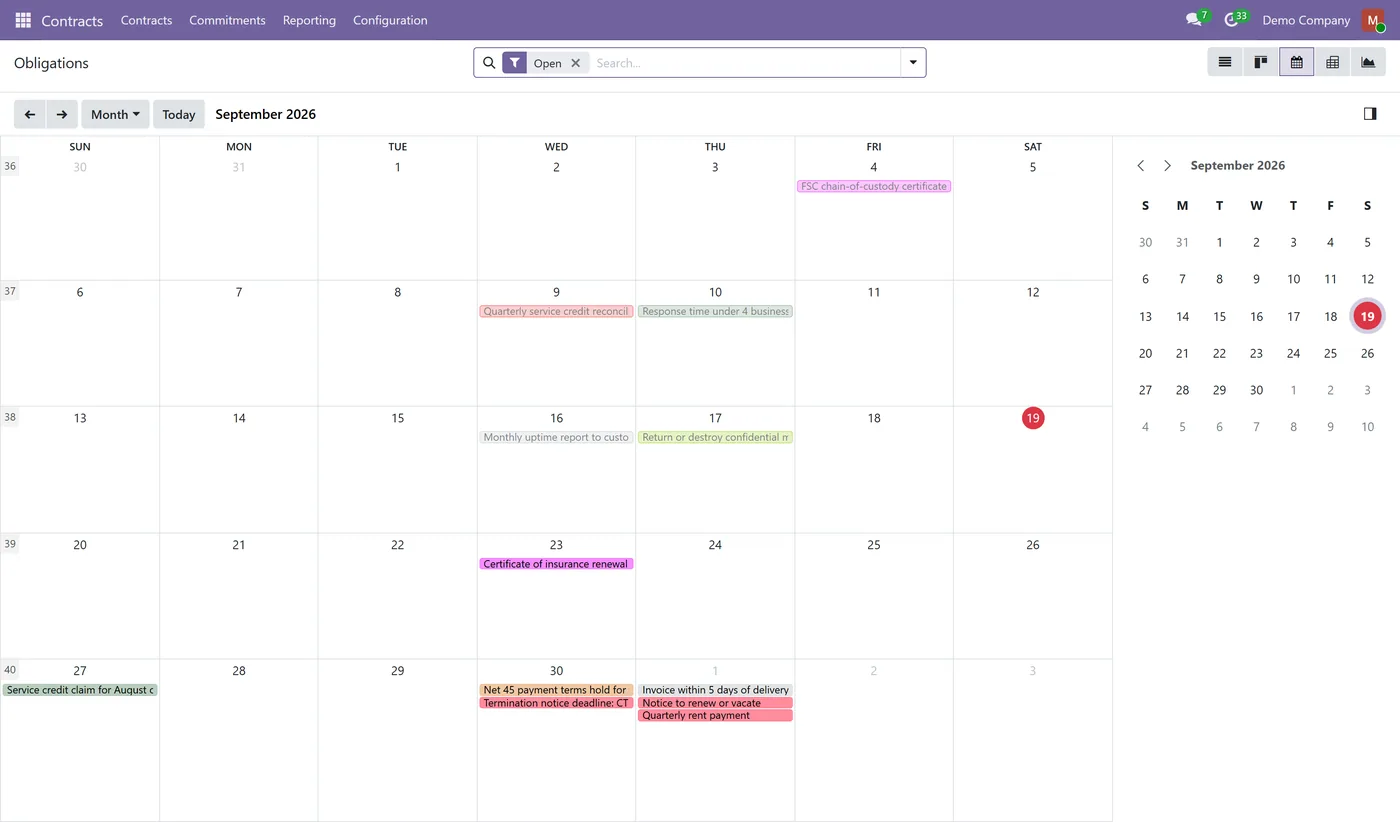Open the activities clock icon
1400x822 pixels.
point(1232,20)
